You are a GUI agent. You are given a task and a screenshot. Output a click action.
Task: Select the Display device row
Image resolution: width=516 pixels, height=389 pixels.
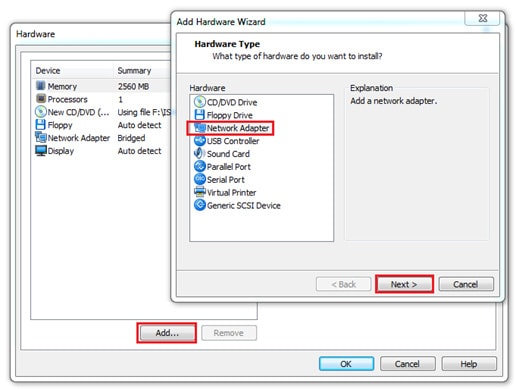102,151
